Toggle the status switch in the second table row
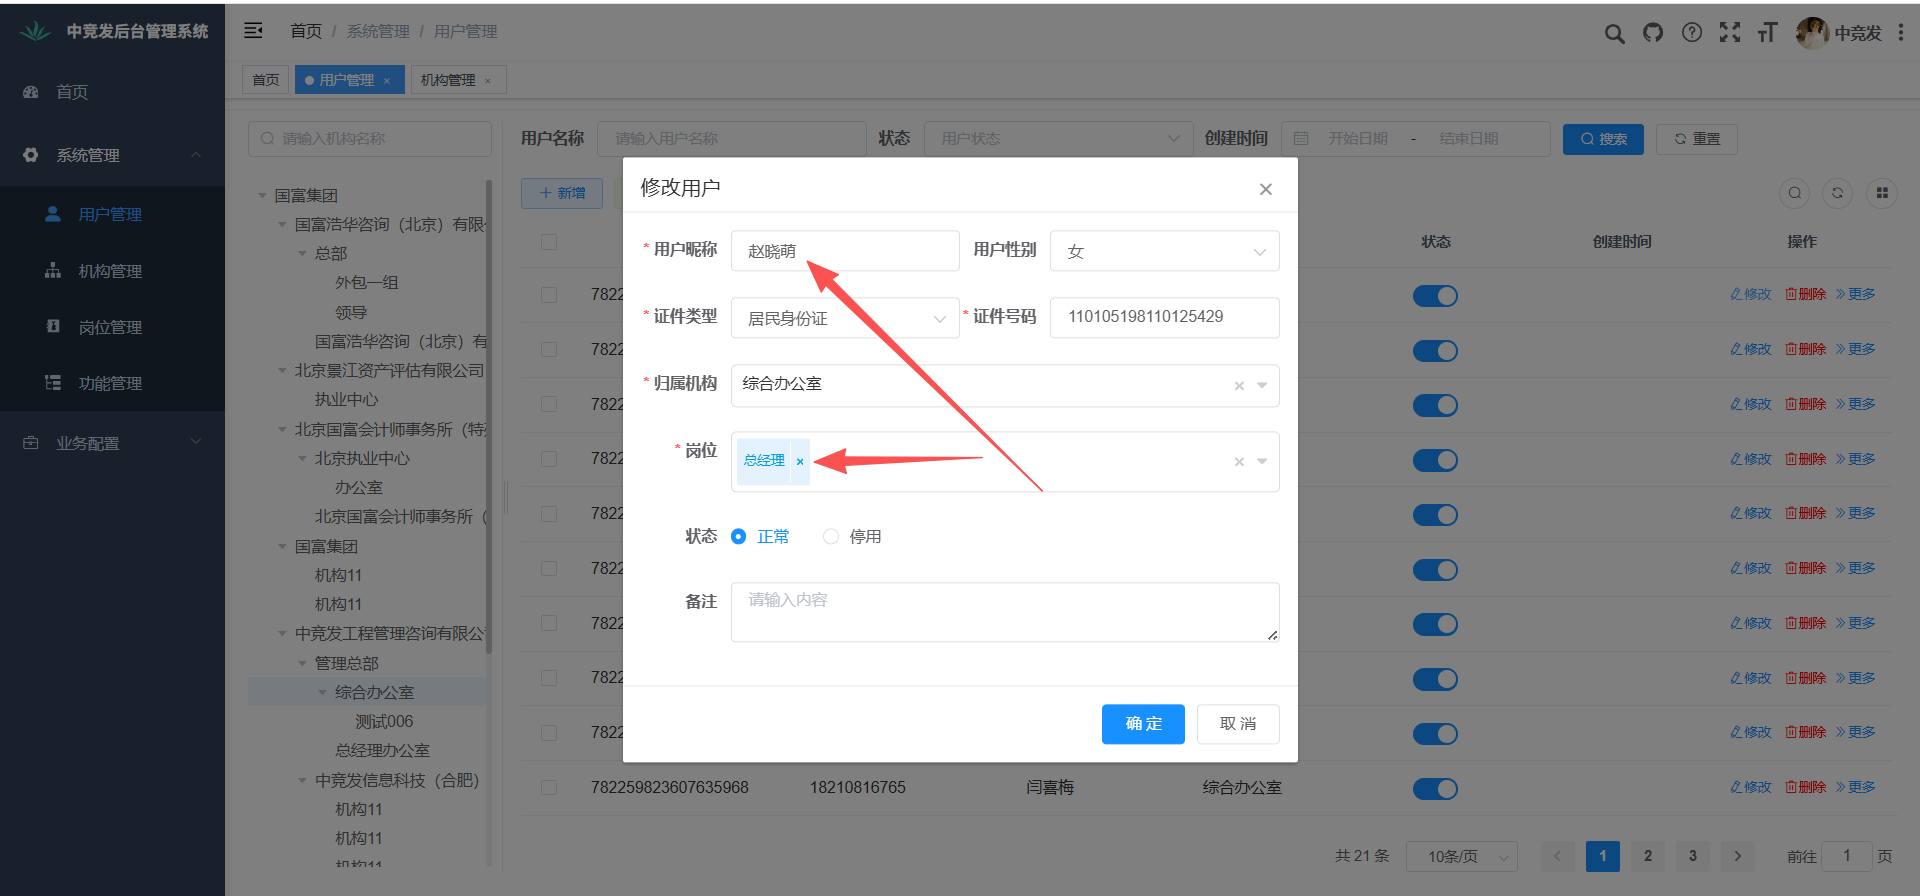This screenshot has width=1920, height=896. click(1435, 351)
